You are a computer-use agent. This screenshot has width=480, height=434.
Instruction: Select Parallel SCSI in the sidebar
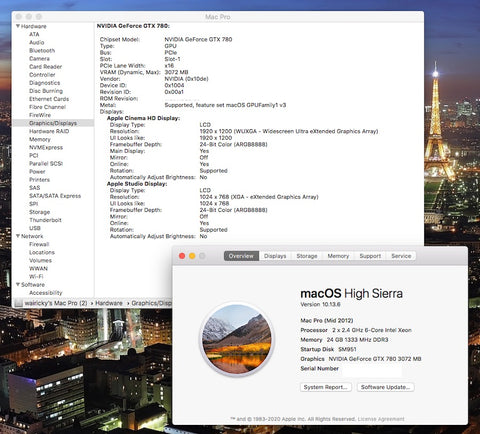coord(46,163)
